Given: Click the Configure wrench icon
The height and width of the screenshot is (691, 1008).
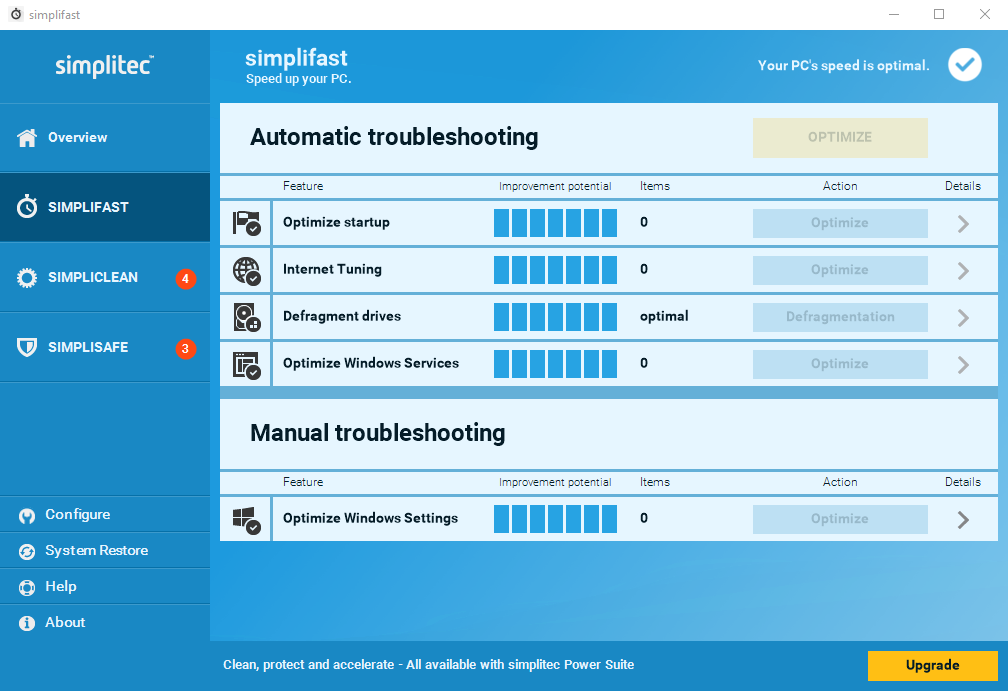Looking at the screenshot, I should click(27, 516).
